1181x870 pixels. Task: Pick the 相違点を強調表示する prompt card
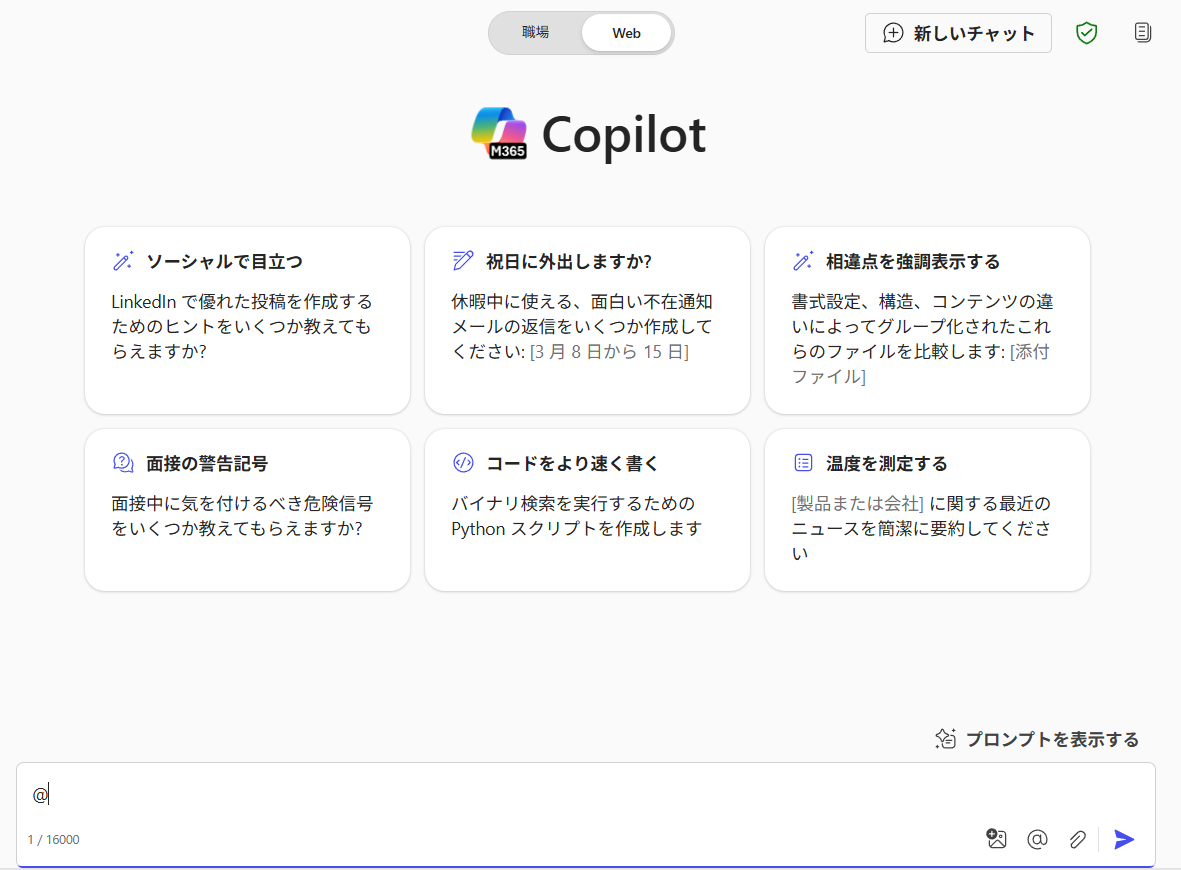(x=927, y=320)
